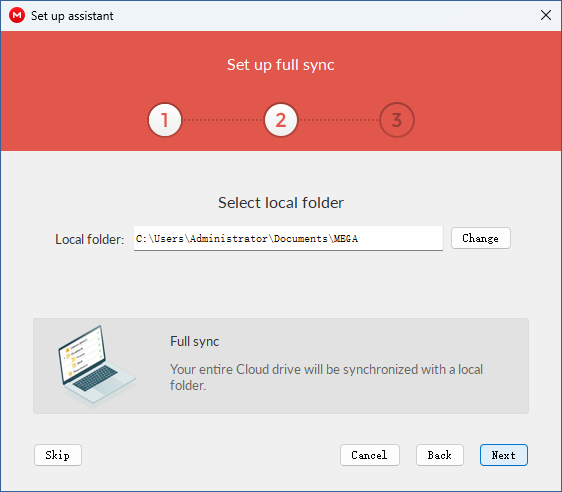Click step 3 circle in progress indicator

(397, 120)
